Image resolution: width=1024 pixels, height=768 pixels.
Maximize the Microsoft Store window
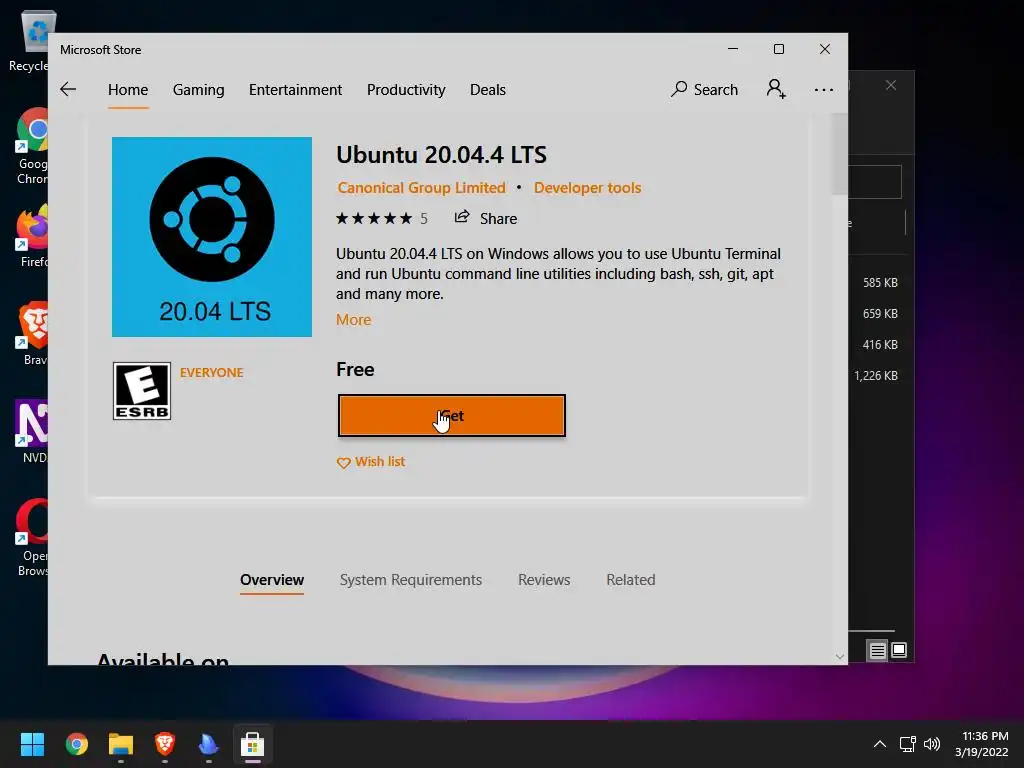[778, 49]
